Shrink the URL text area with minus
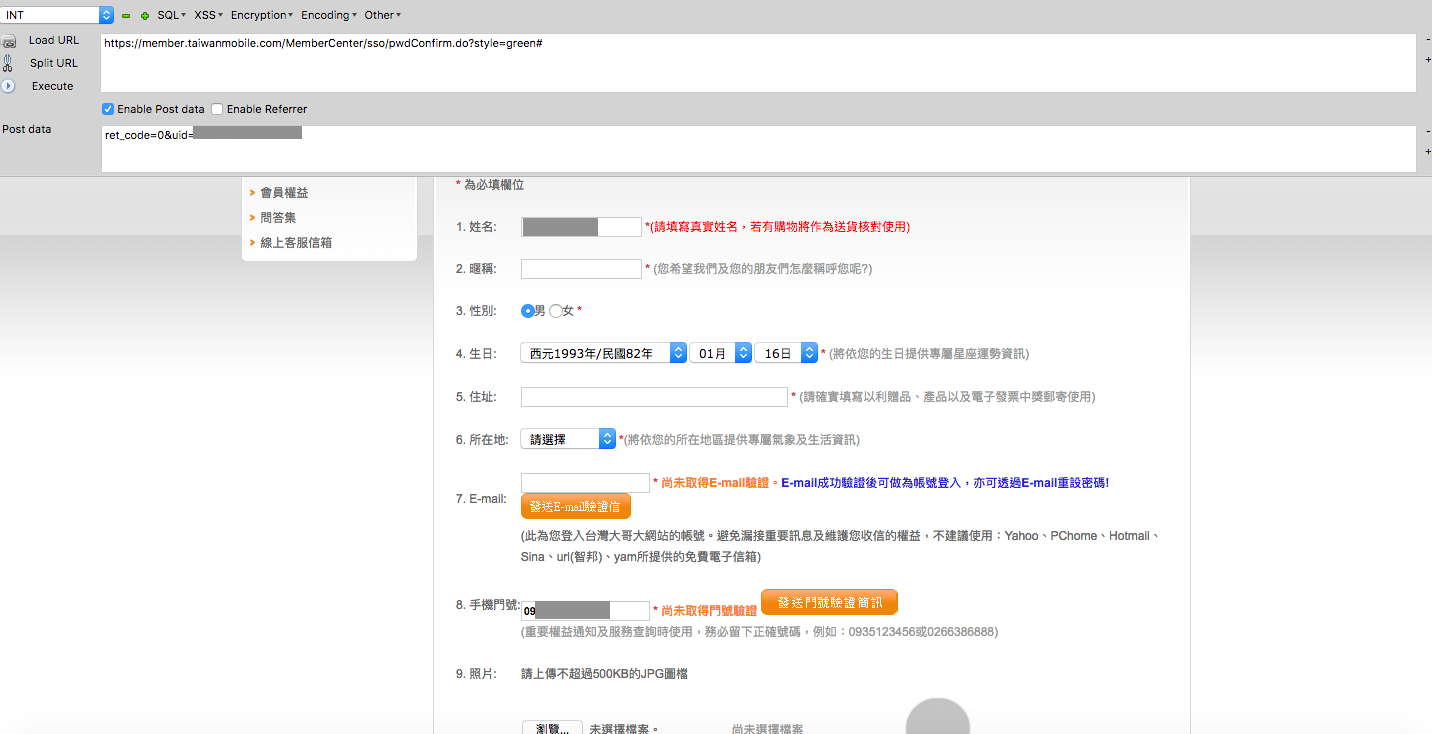This screenshot has width=1432, height=734. (x=1427, y=38)
